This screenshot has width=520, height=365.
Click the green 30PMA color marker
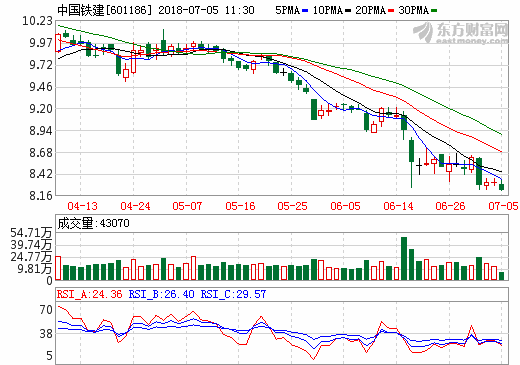[x=433, y=11]
